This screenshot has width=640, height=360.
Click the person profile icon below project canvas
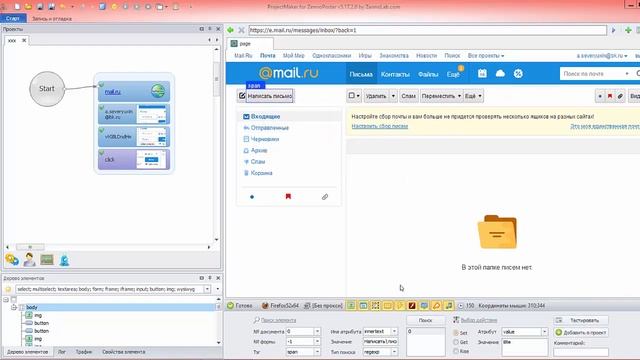point(29,260)
